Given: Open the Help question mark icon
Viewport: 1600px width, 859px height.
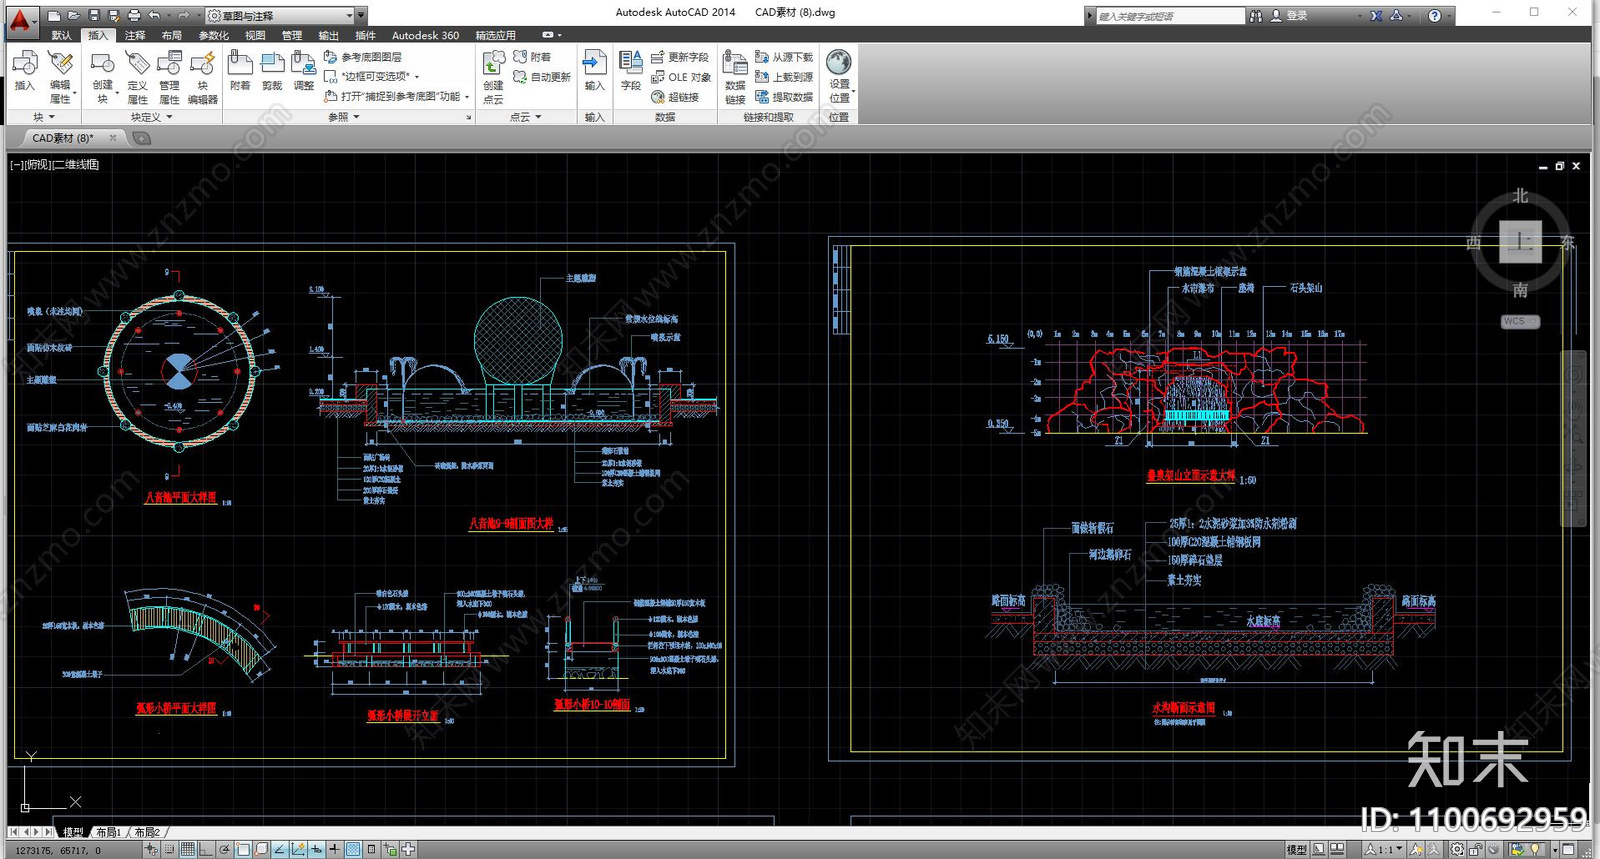Looking at the screenshot, I should pyautogui.click(x=1435, y=15).
